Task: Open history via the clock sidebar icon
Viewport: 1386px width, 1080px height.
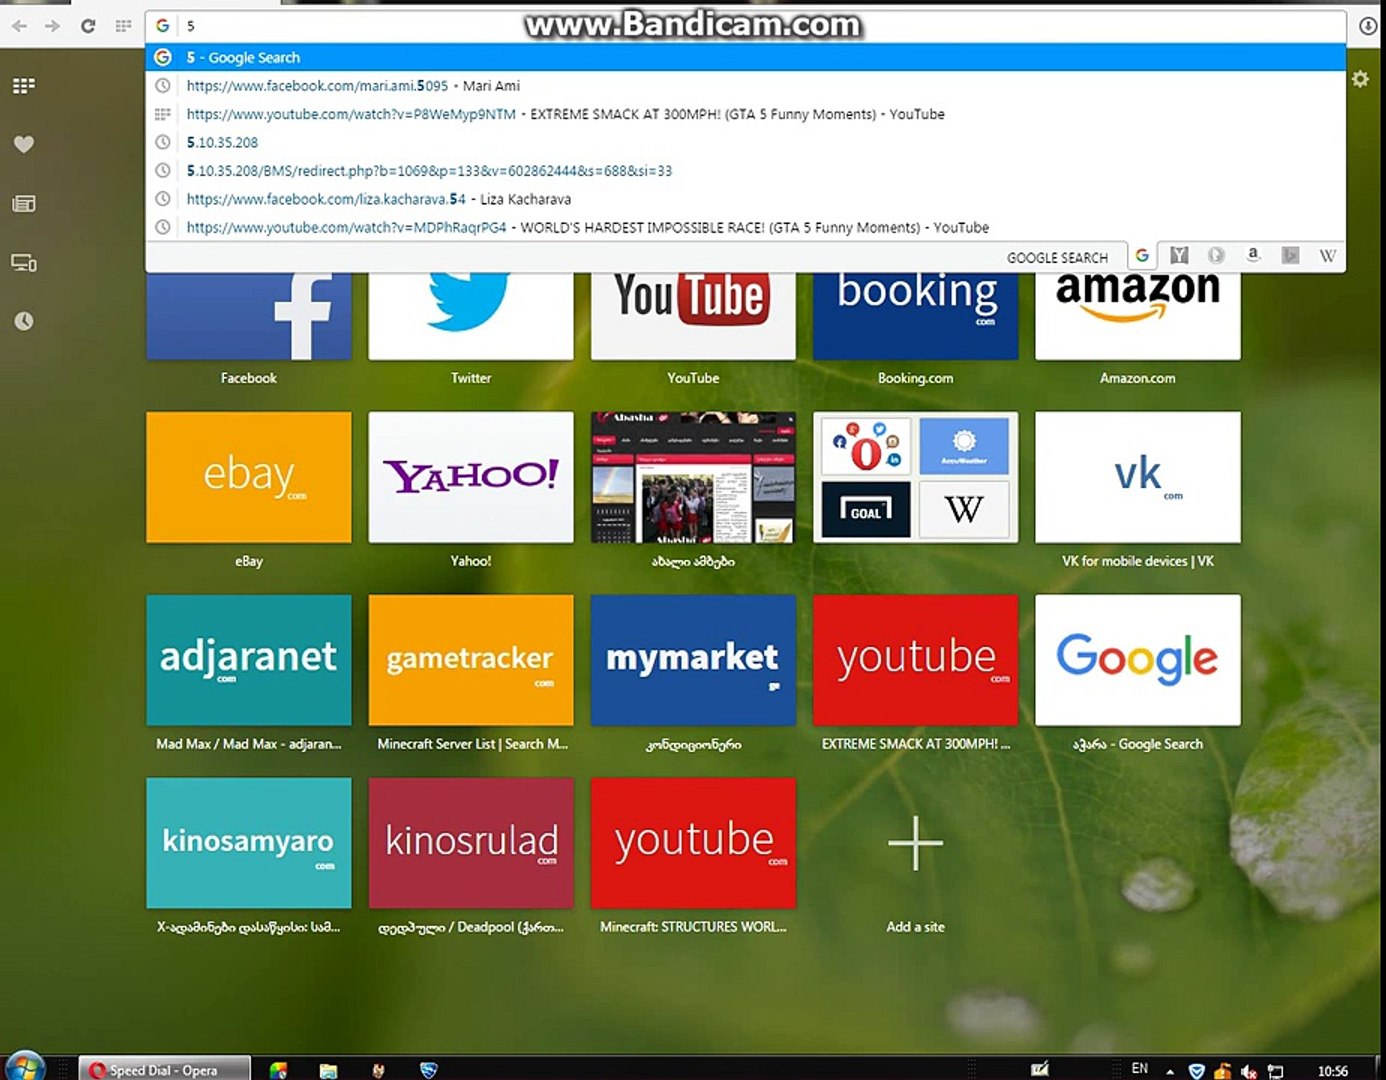Action: pyautogui.click(x=24, y=321)
